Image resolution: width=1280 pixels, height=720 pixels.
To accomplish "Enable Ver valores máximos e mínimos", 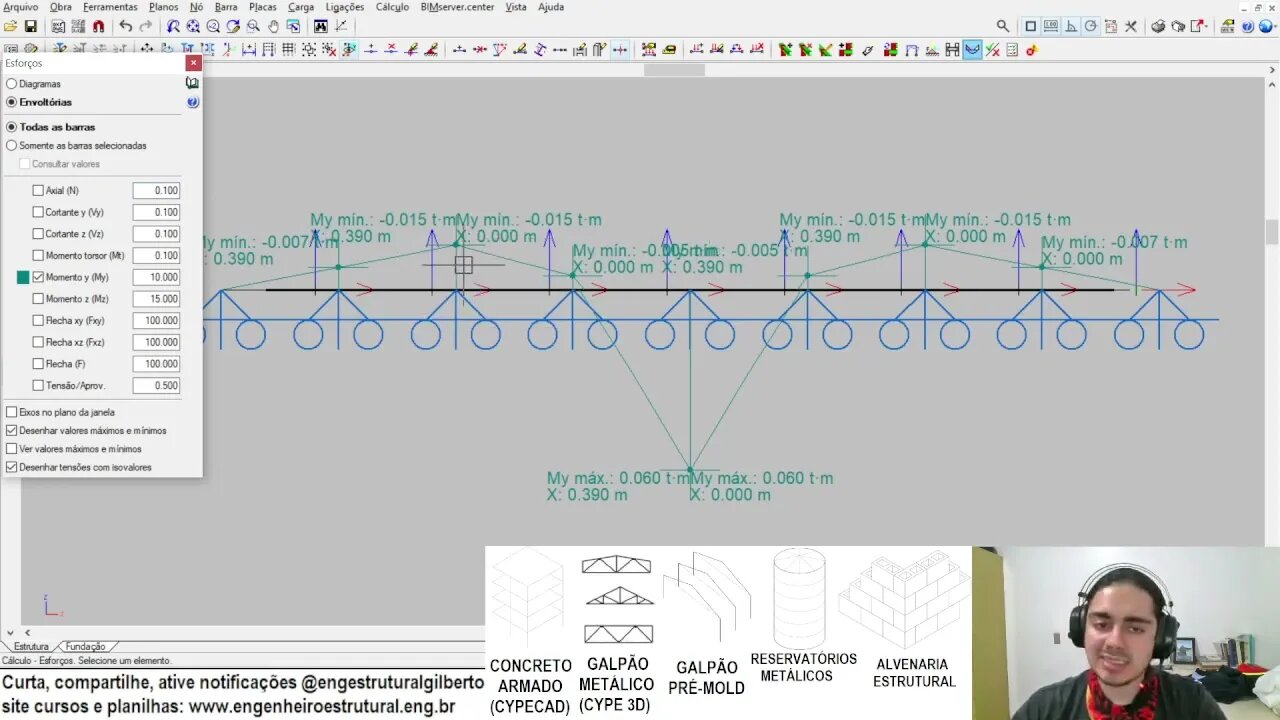I will click(12, 449).
